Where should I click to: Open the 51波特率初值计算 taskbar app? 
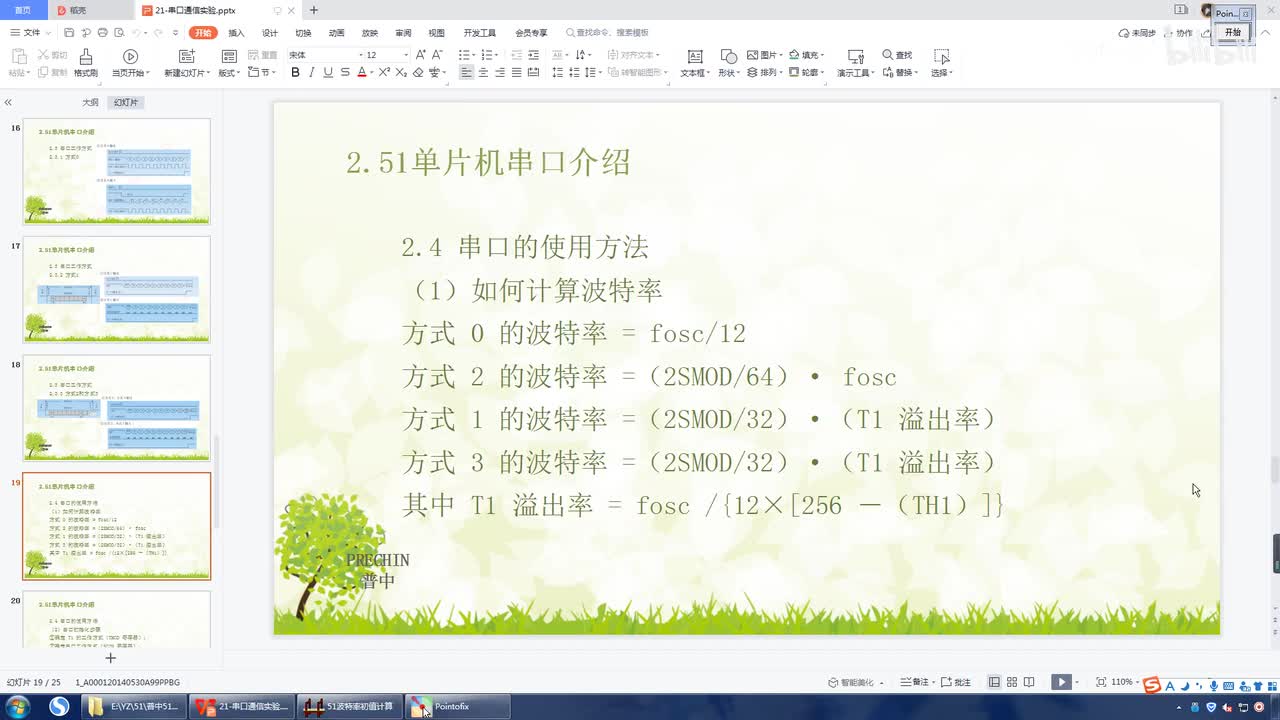tap(350, 707)
